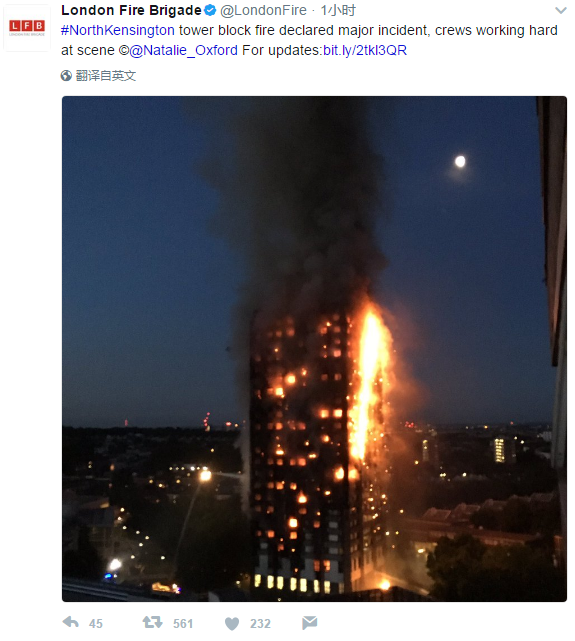
Task: Click the 561 retweet count
Action: [x=183, y=623]
